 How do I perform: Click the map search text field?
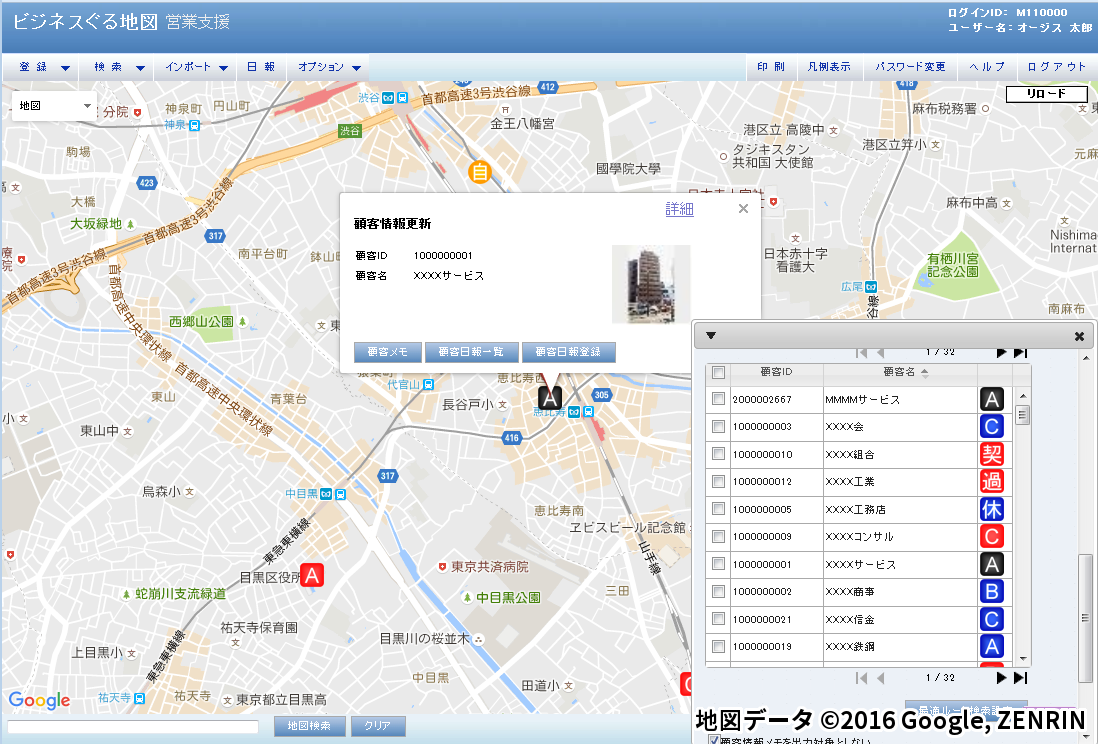tap(133, 726)
